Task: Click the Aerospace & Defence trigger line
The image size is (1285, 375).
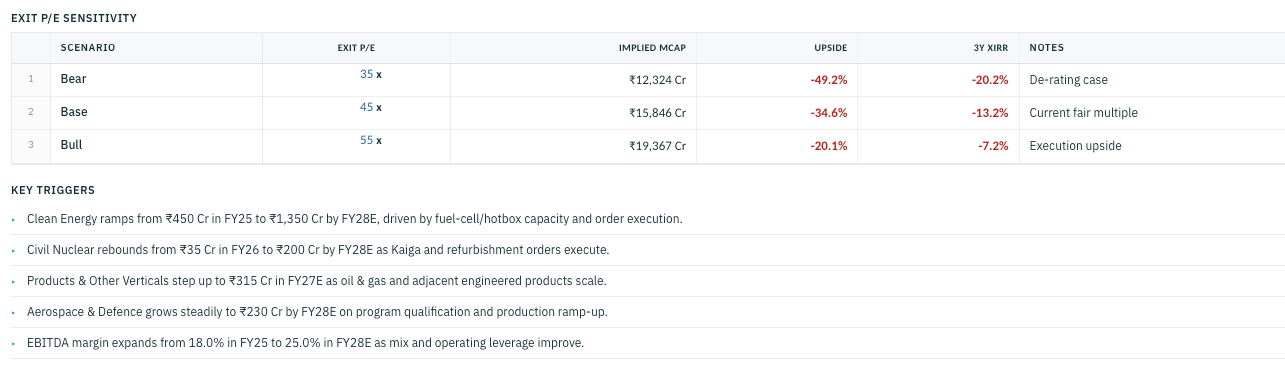Action: click(x=317, y=311)
